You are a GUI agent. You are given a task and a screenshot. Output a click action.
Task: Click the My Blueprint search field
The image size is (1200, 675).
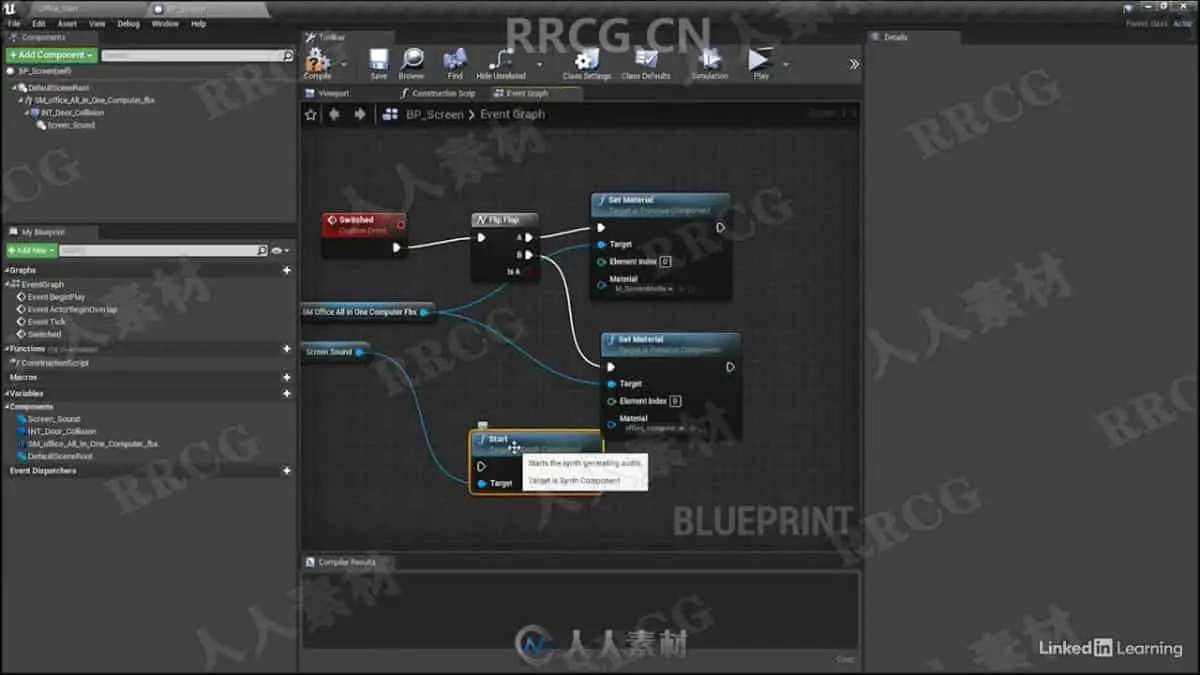[x=164, y=251]
